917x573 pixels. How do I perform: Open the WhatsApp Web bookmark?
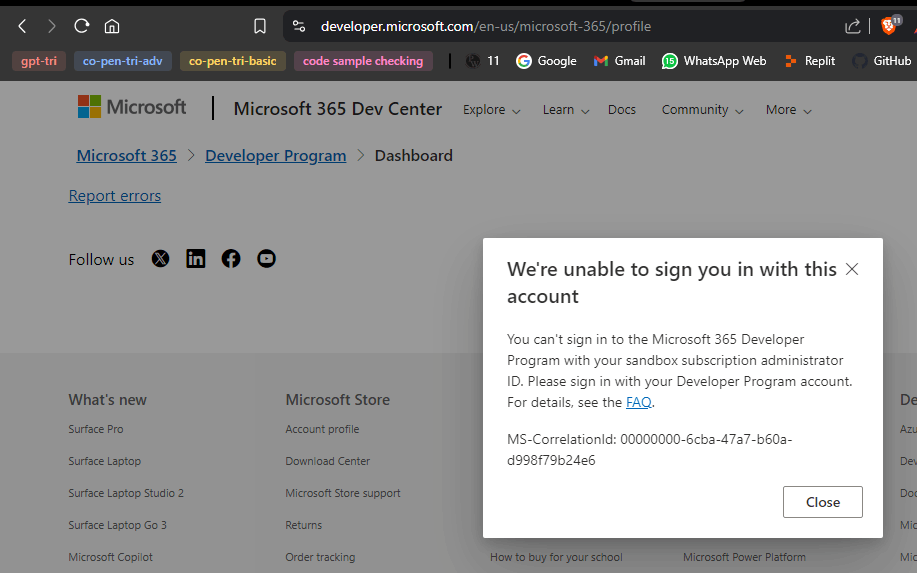point(714,61)
